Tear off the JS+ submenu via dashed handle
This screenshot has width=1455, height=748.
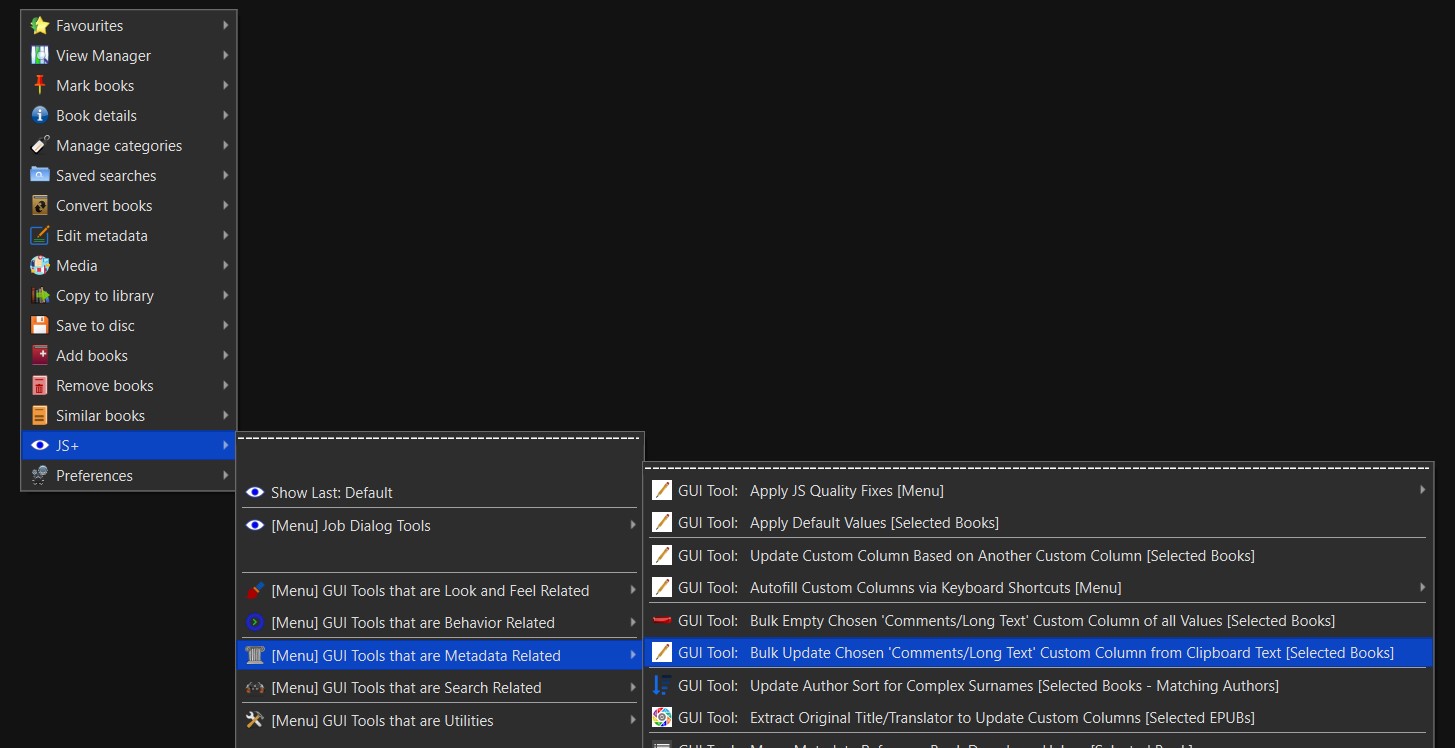(x=440, y=438)
